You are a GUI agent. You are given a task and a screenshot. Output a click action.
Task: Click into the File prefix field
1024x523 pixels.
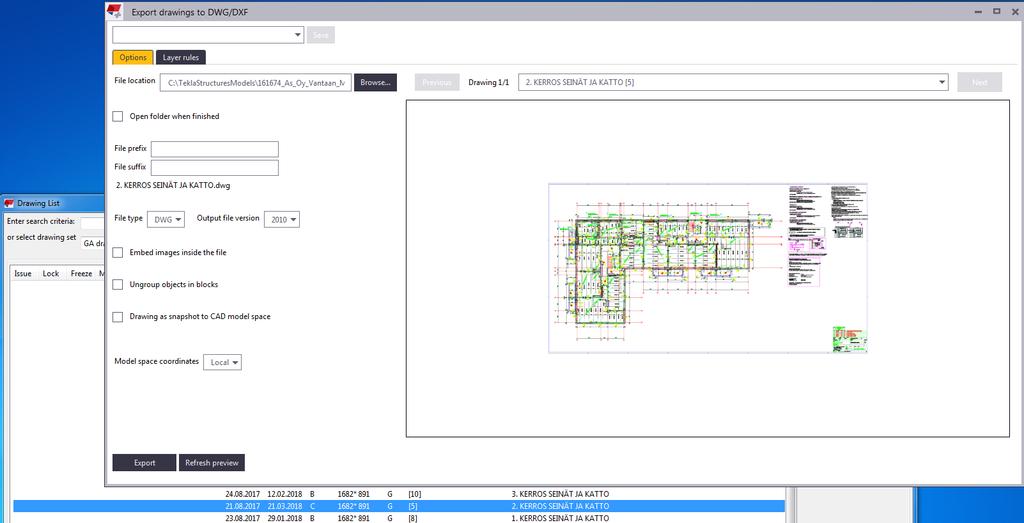tap(215, 149)
